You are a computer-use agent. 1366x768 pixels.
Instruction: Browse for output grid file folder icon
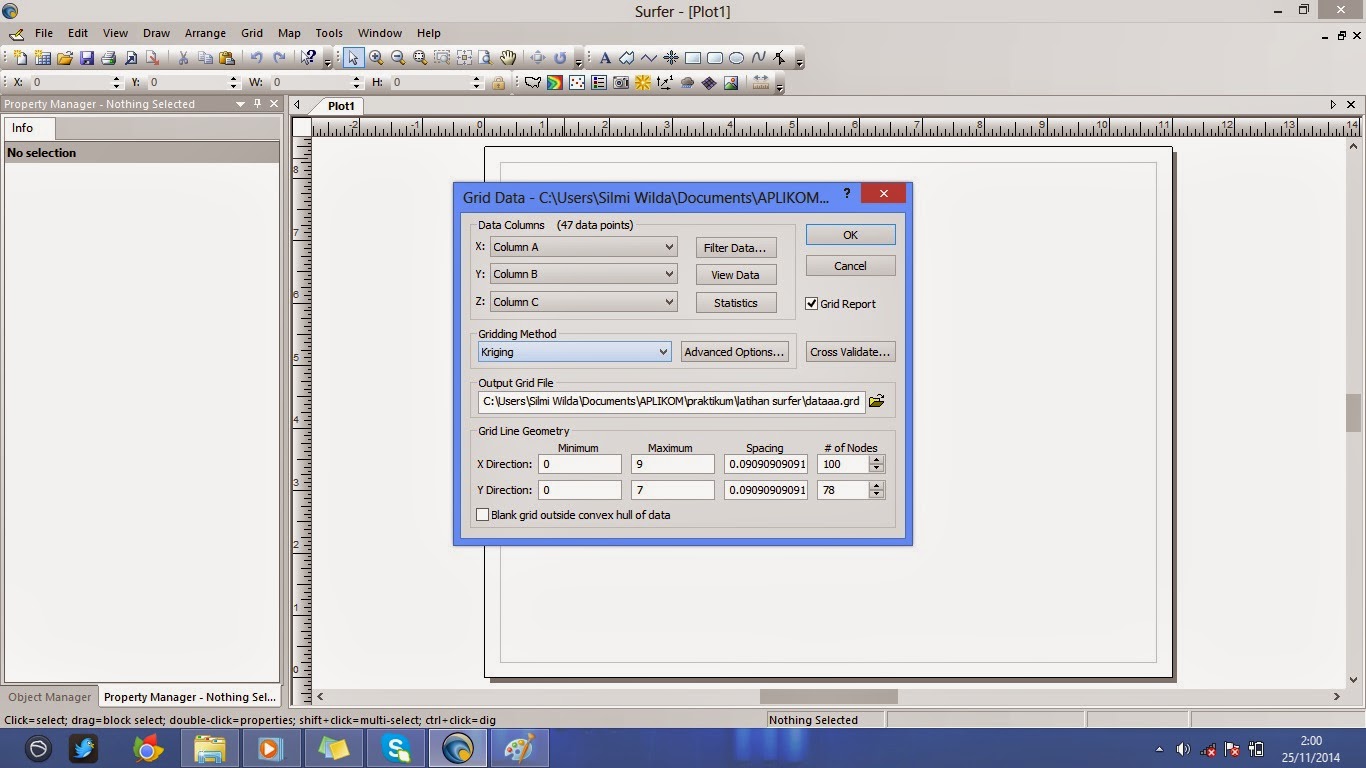tap(877, 401)
